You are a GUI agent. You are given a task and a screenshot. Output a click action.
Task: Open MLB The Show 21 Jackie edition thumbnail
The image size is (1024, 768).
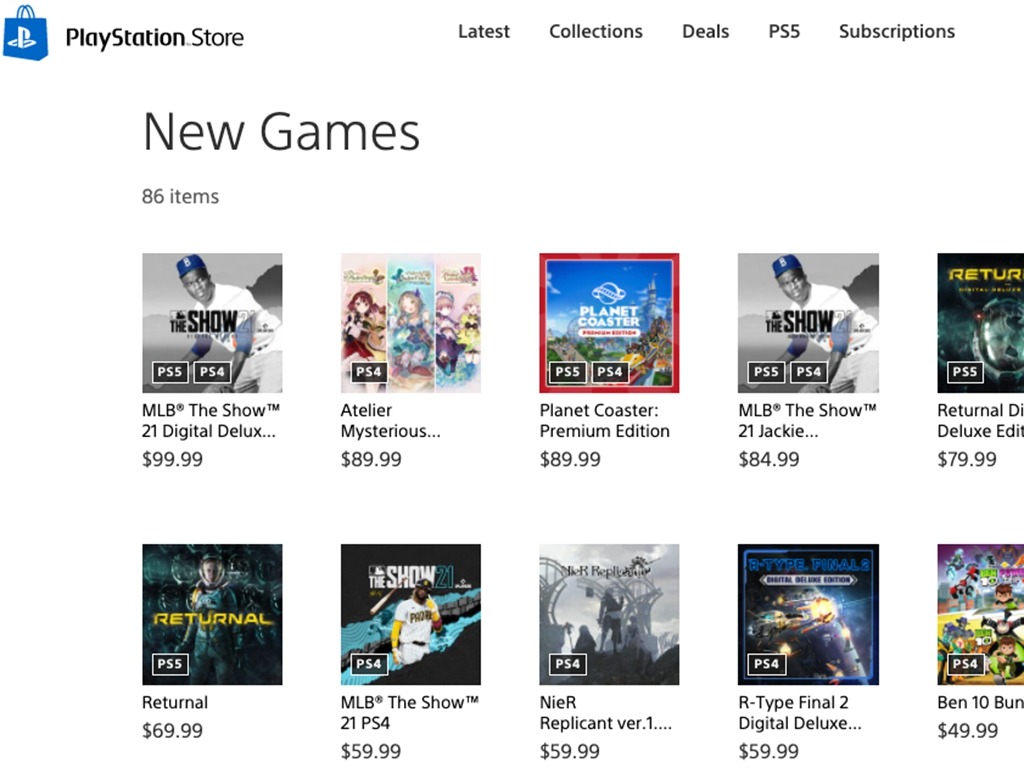(808, 322)
